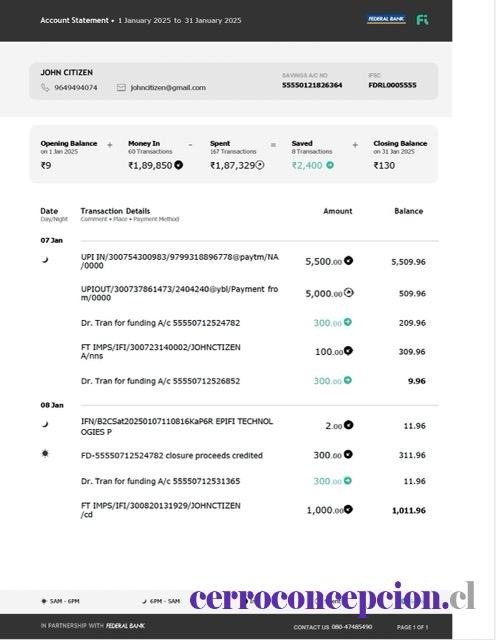Click the outlined arrow icon next to ₹1,87,329
496x640 pixels.
[260, 165]
